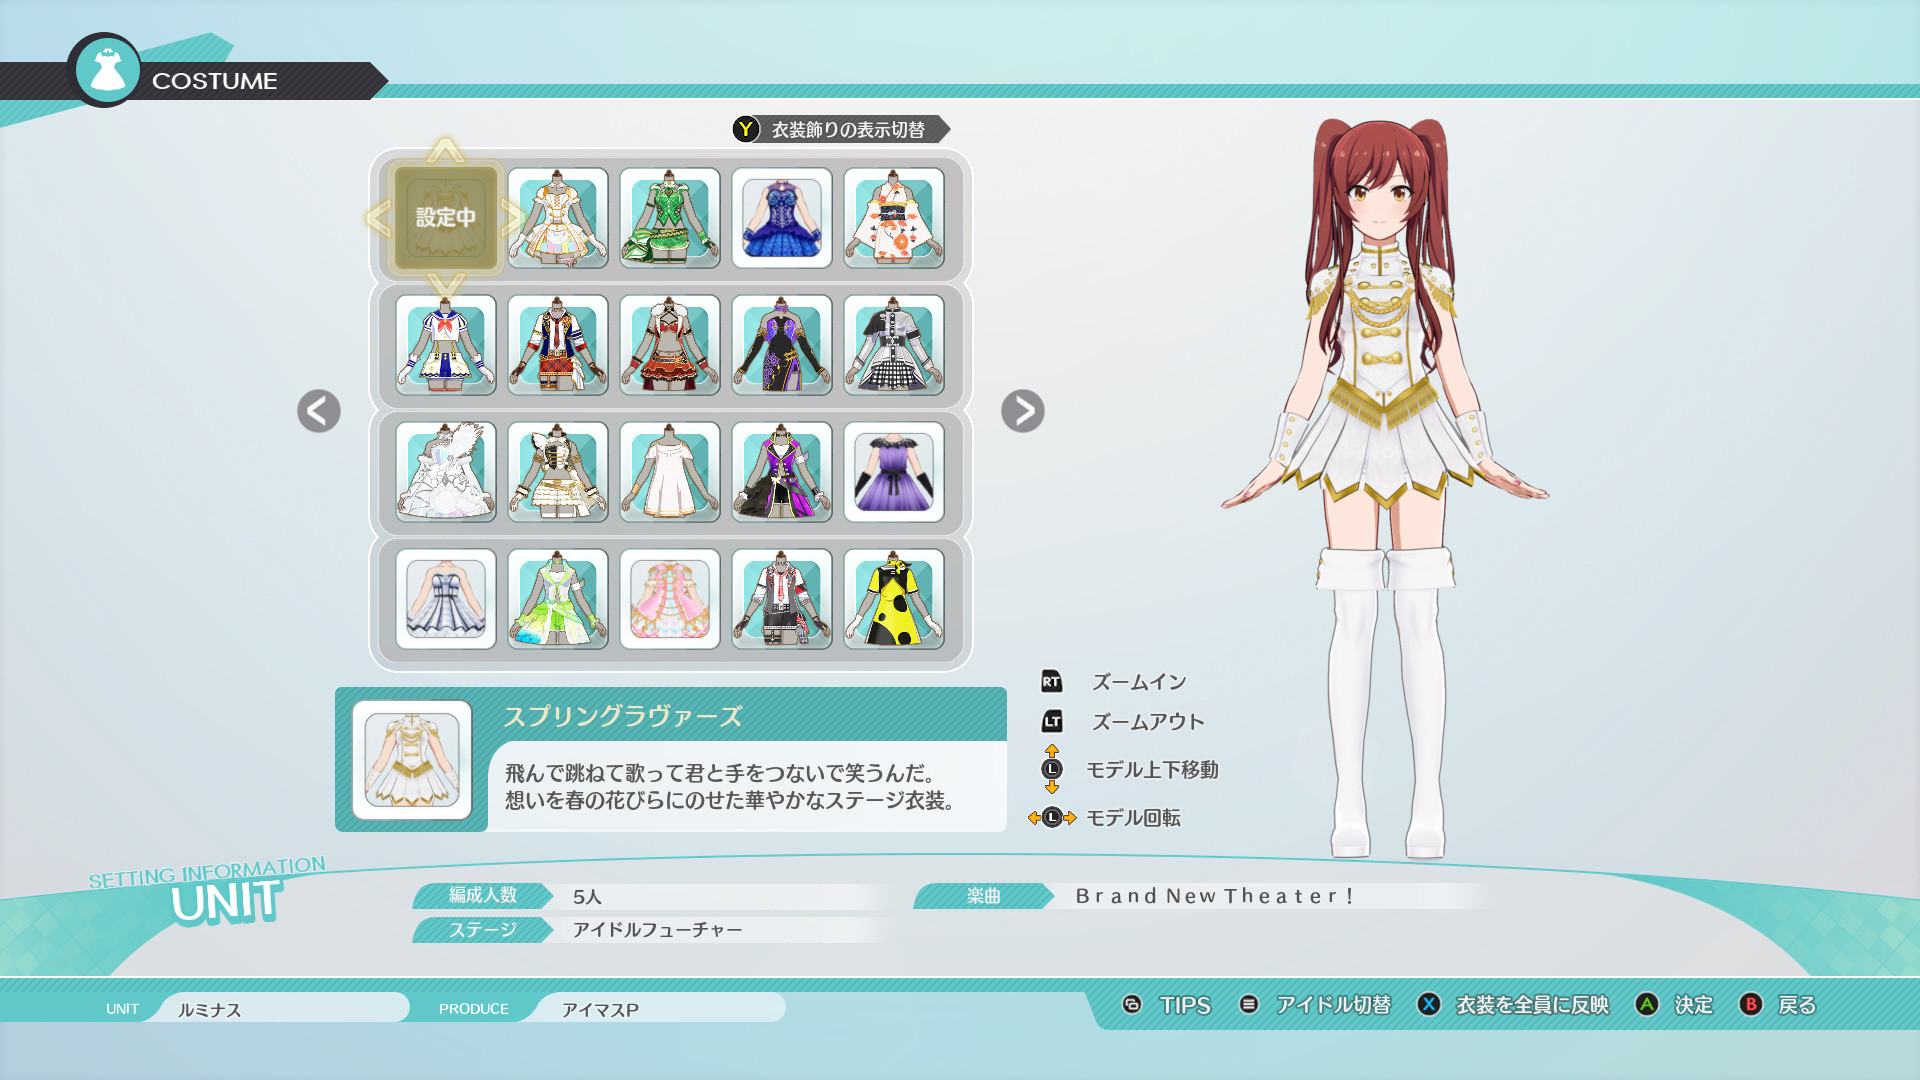Click the ズームイン text label
1920x1080 pixels.
pos(1139,682)
